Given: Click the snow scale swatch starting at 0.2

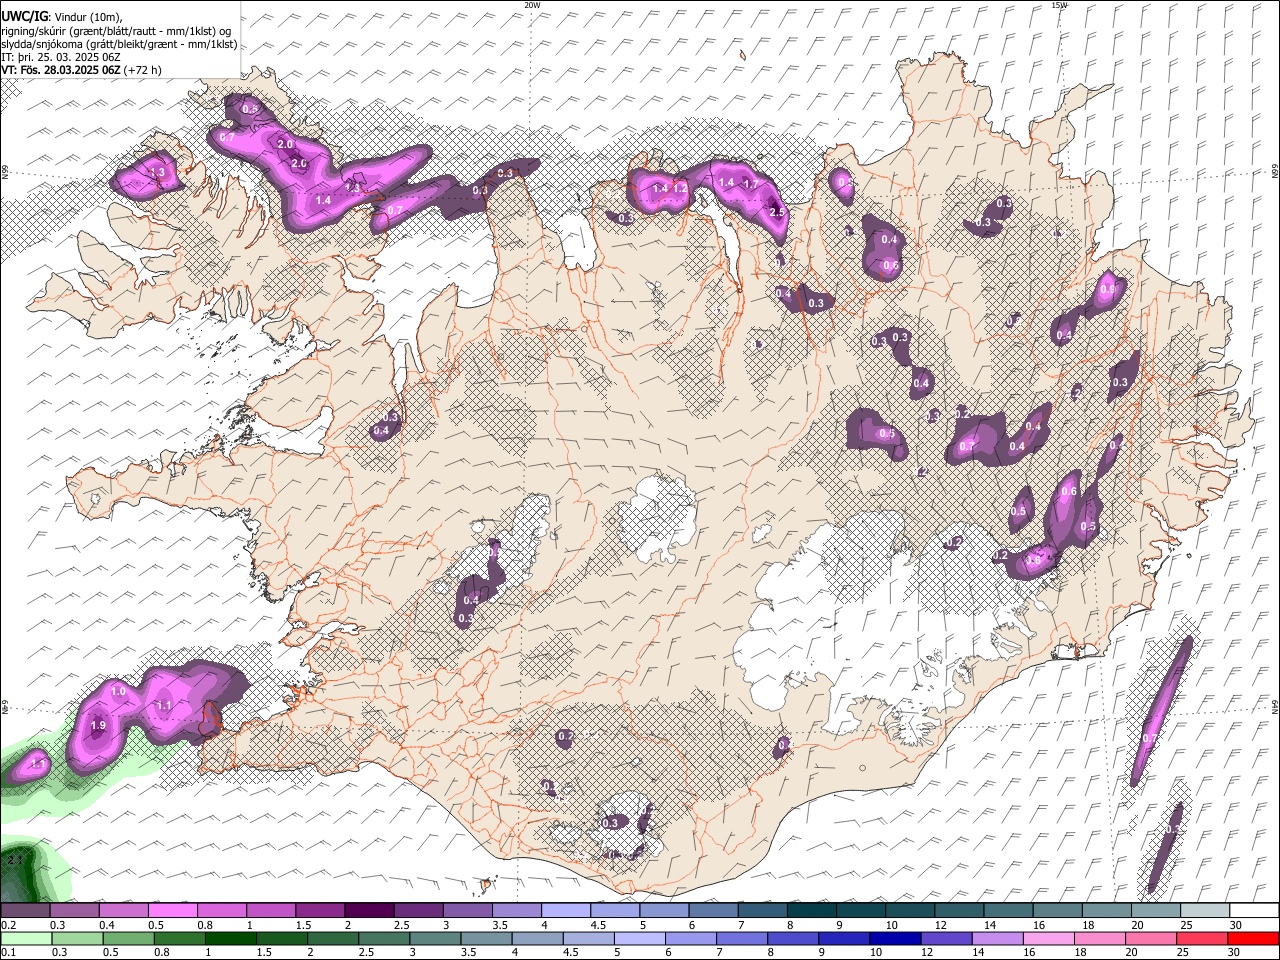Looking at the screenshot, I should (25, 911).
